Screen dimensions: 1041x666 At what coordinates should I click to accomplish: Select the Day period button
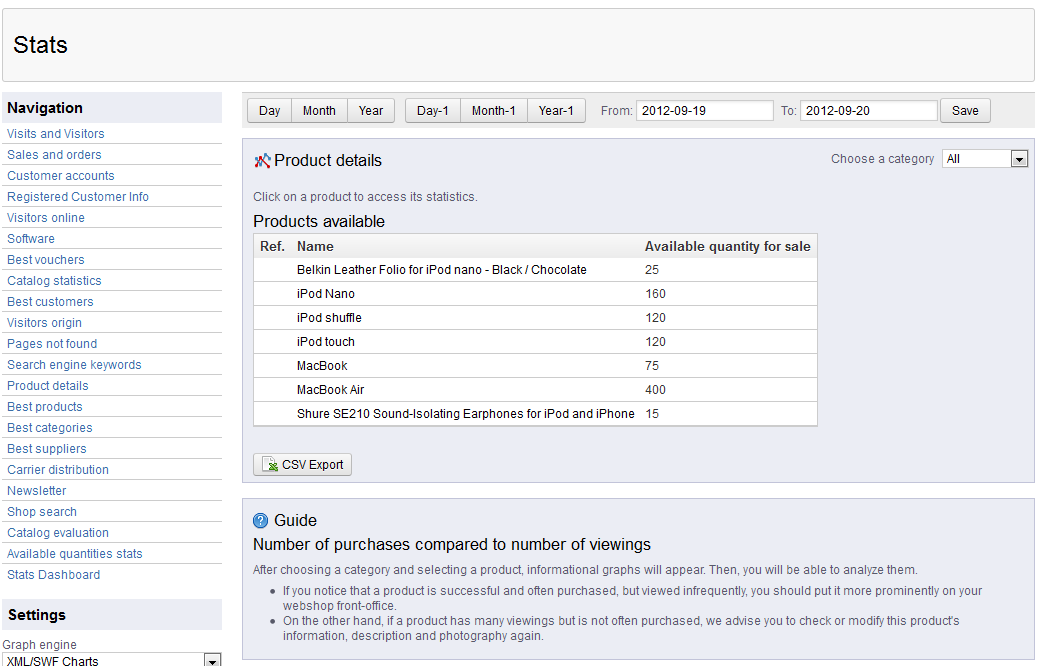pos(269,111)
